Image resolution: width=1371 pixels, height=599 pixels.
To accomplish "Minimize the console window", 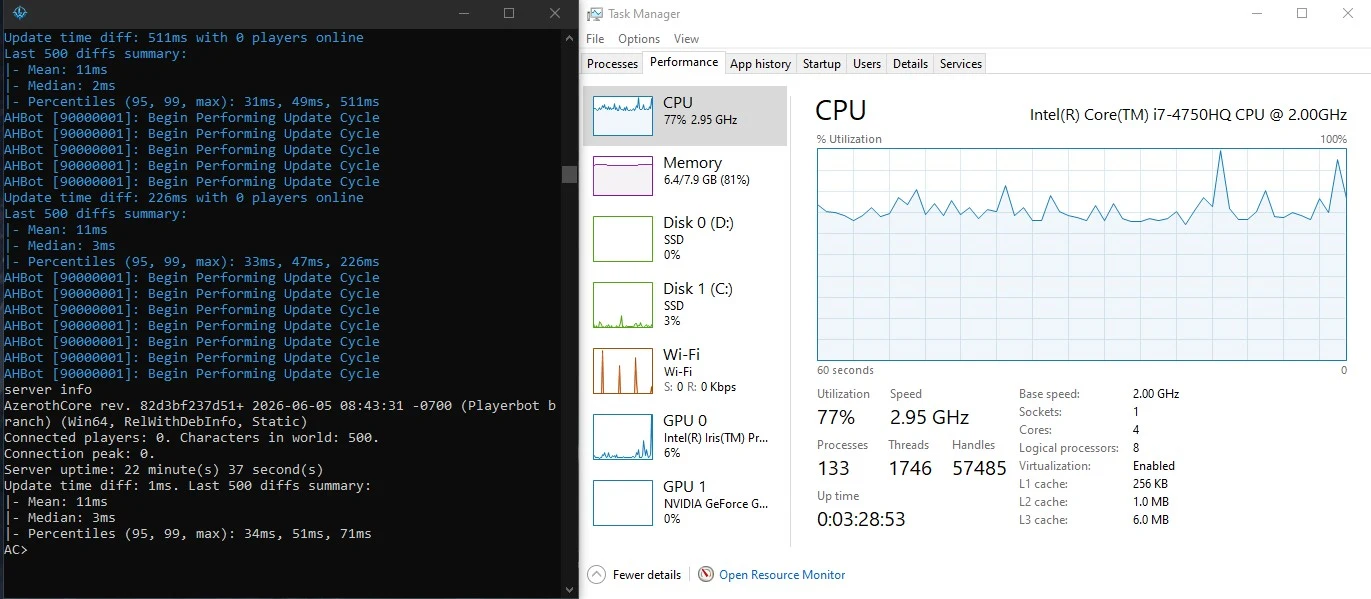I will (463, 13).
